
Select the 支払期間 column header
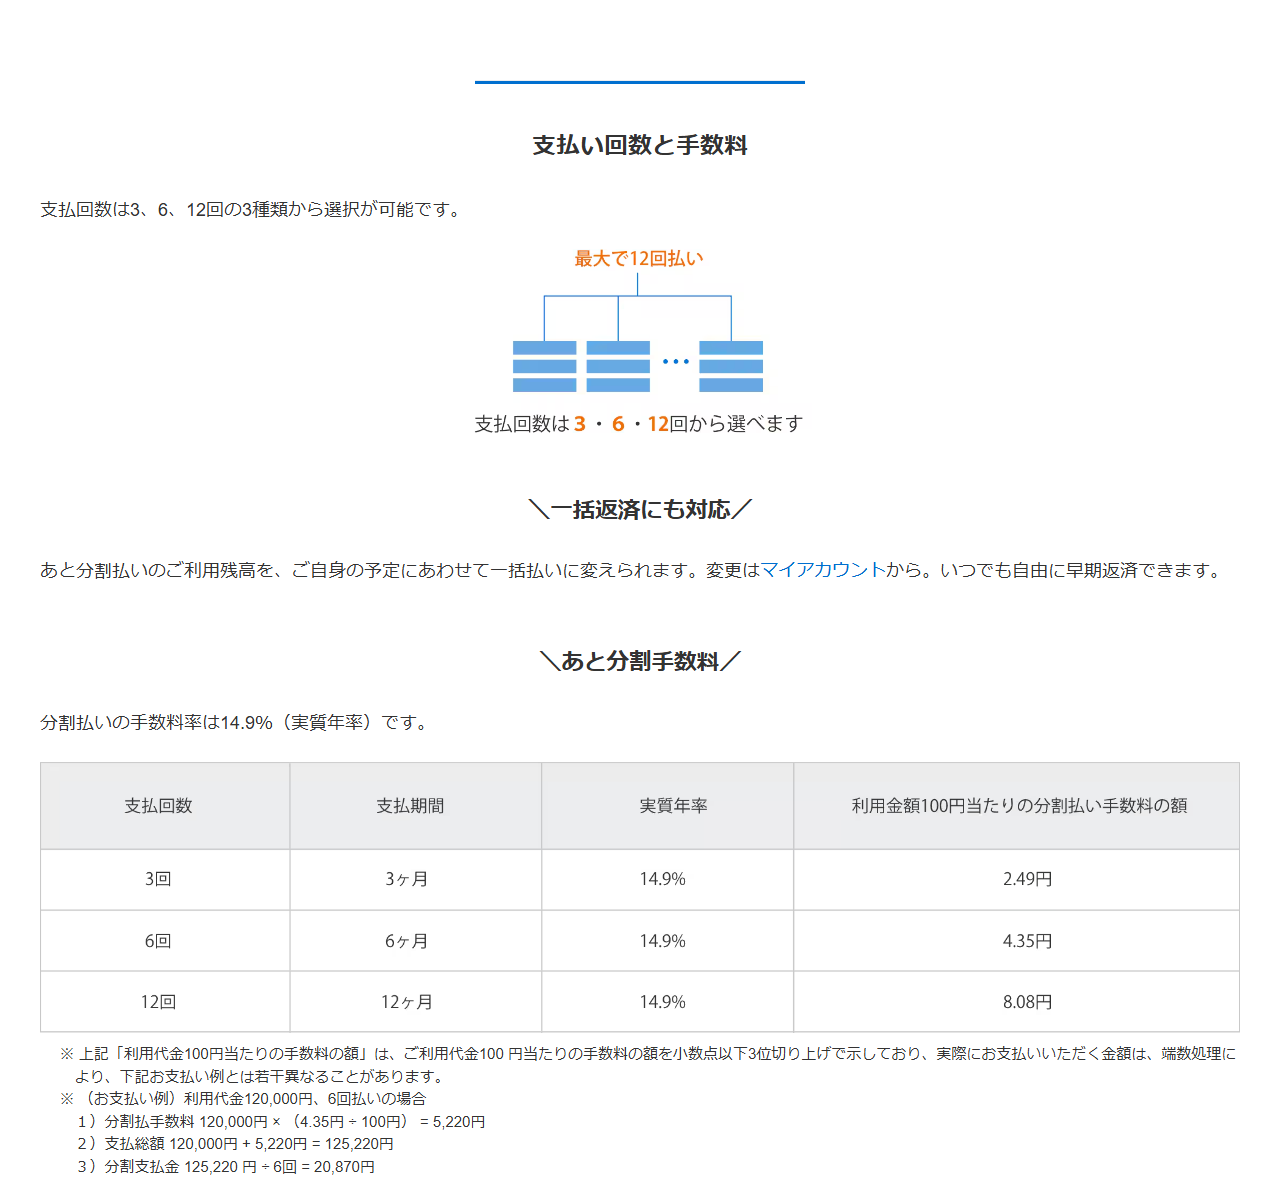click(416, 806)
